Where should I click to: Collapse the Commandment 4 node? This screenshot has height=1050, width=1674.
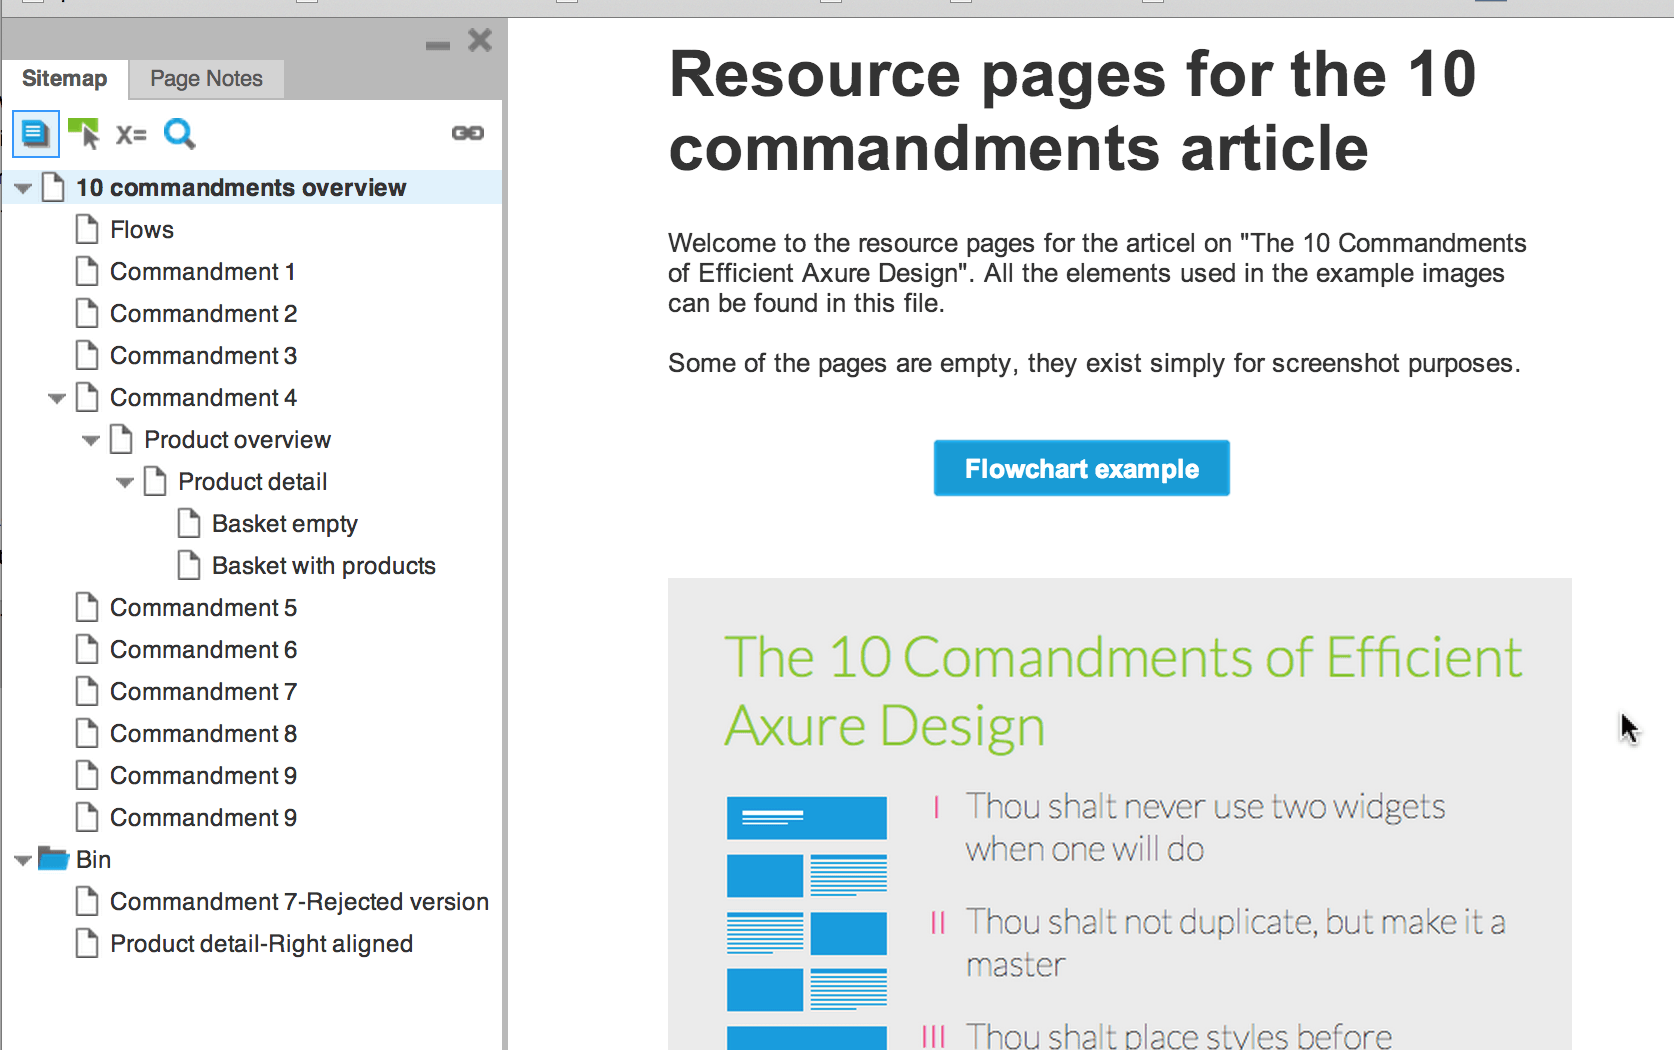pyautogui.click(x=57, y=398)
